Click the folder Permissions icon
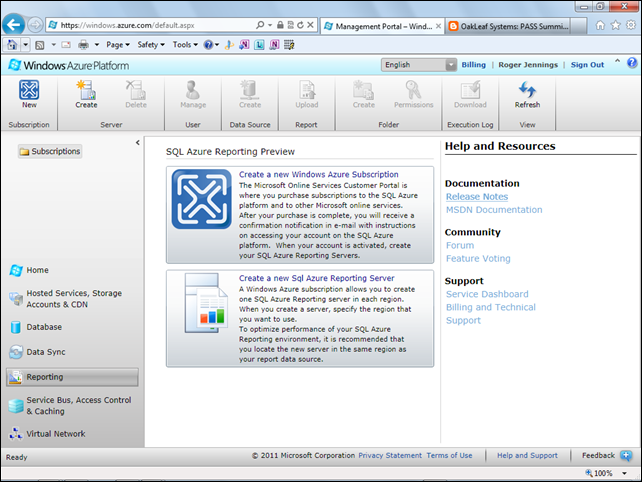The image size is (642, 482). point(413,90)
